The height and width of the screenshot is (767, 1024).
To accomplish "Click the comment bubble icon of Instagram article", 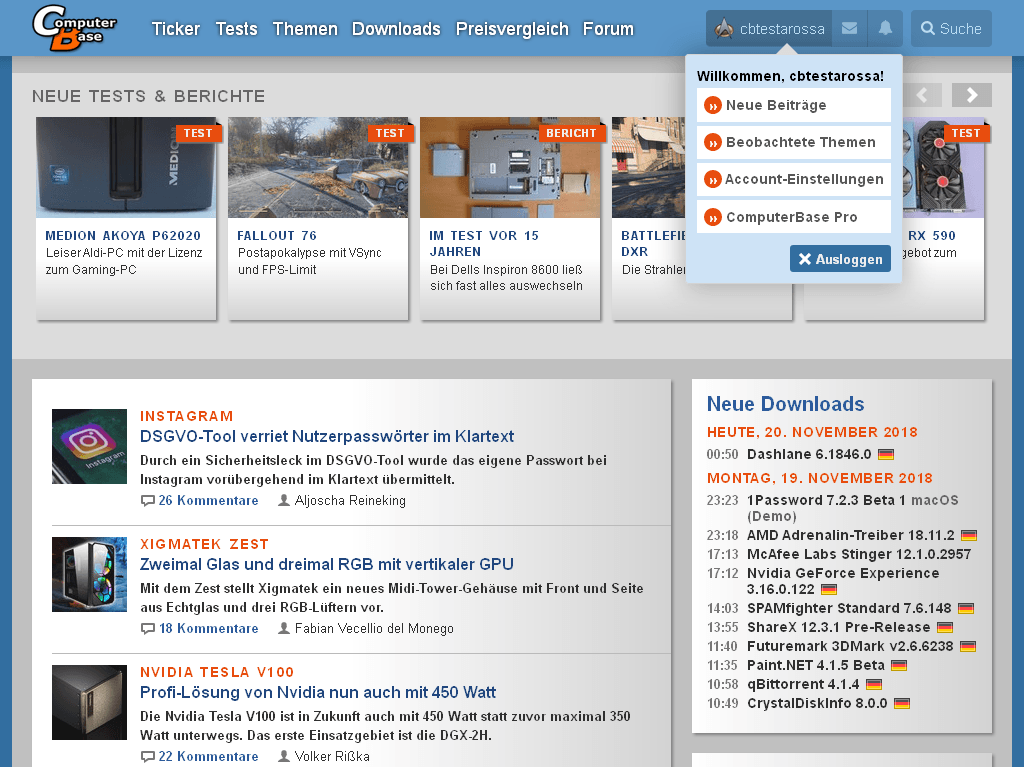I will click(148, 501).
